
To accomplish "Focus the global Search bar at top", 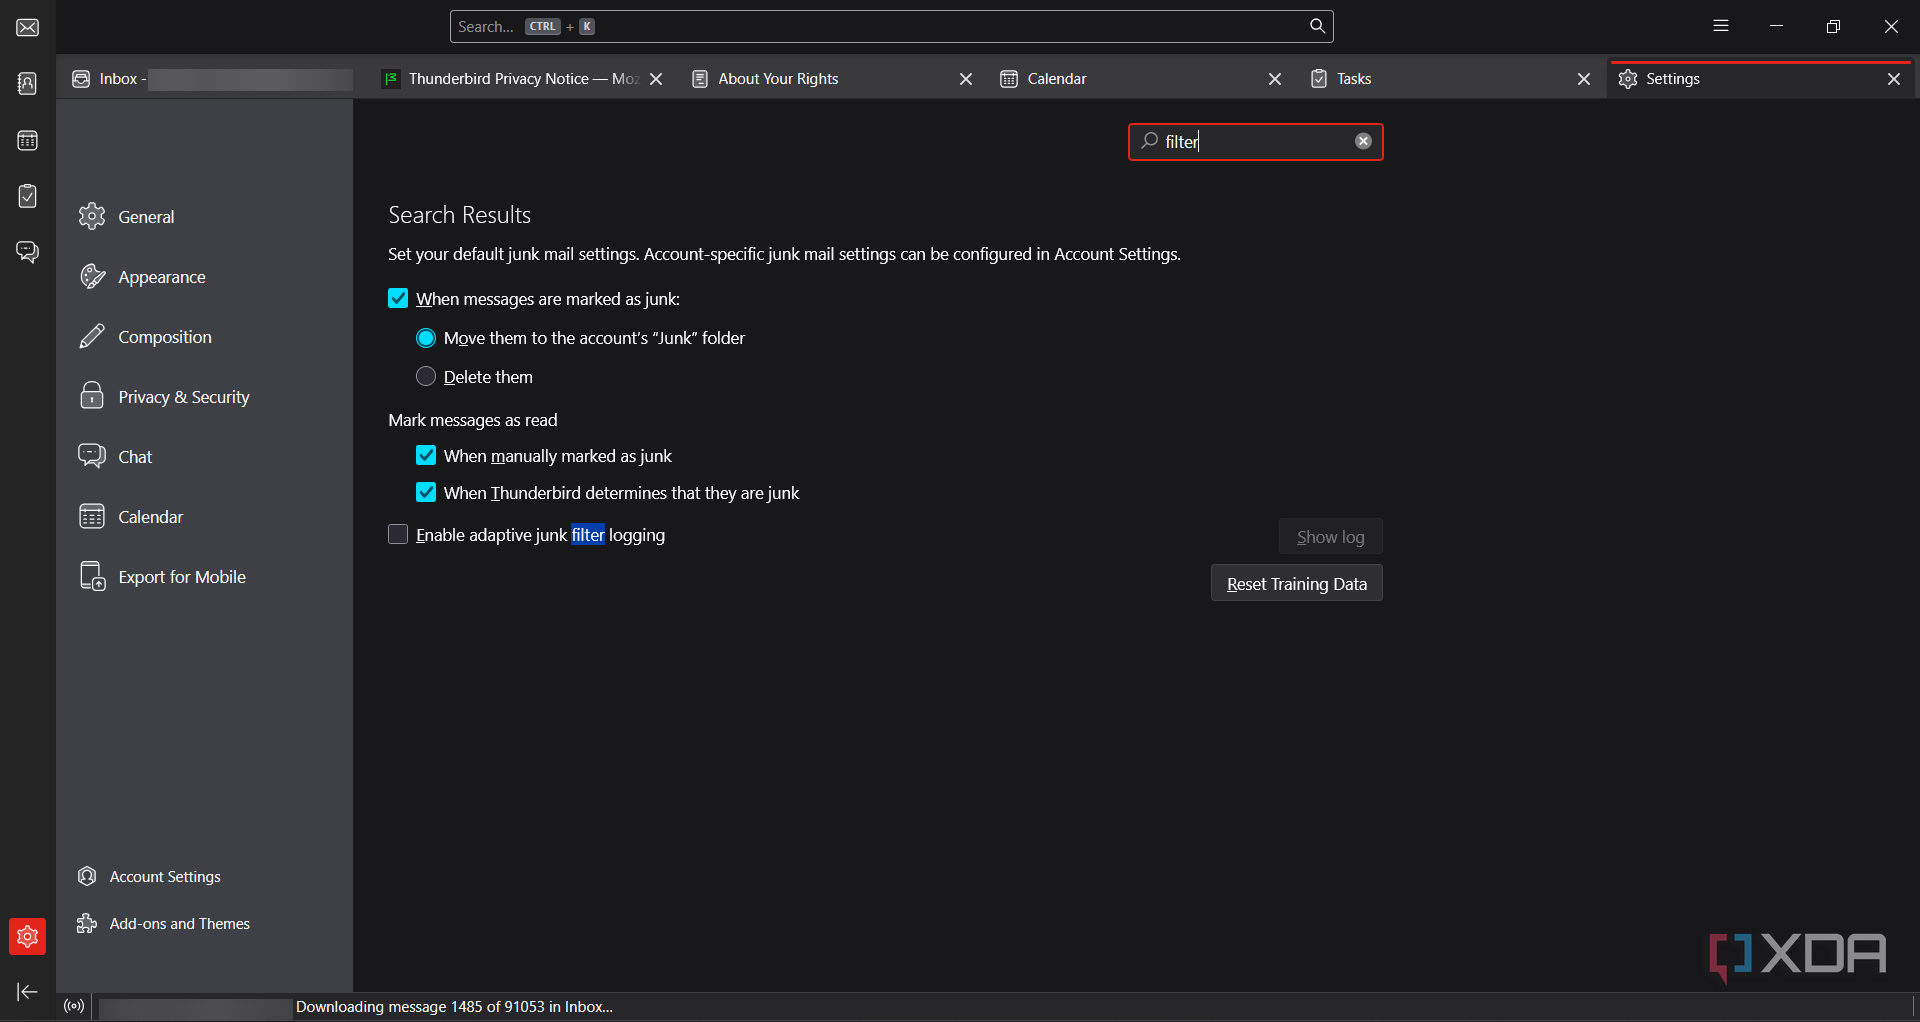I will [890, 26].
